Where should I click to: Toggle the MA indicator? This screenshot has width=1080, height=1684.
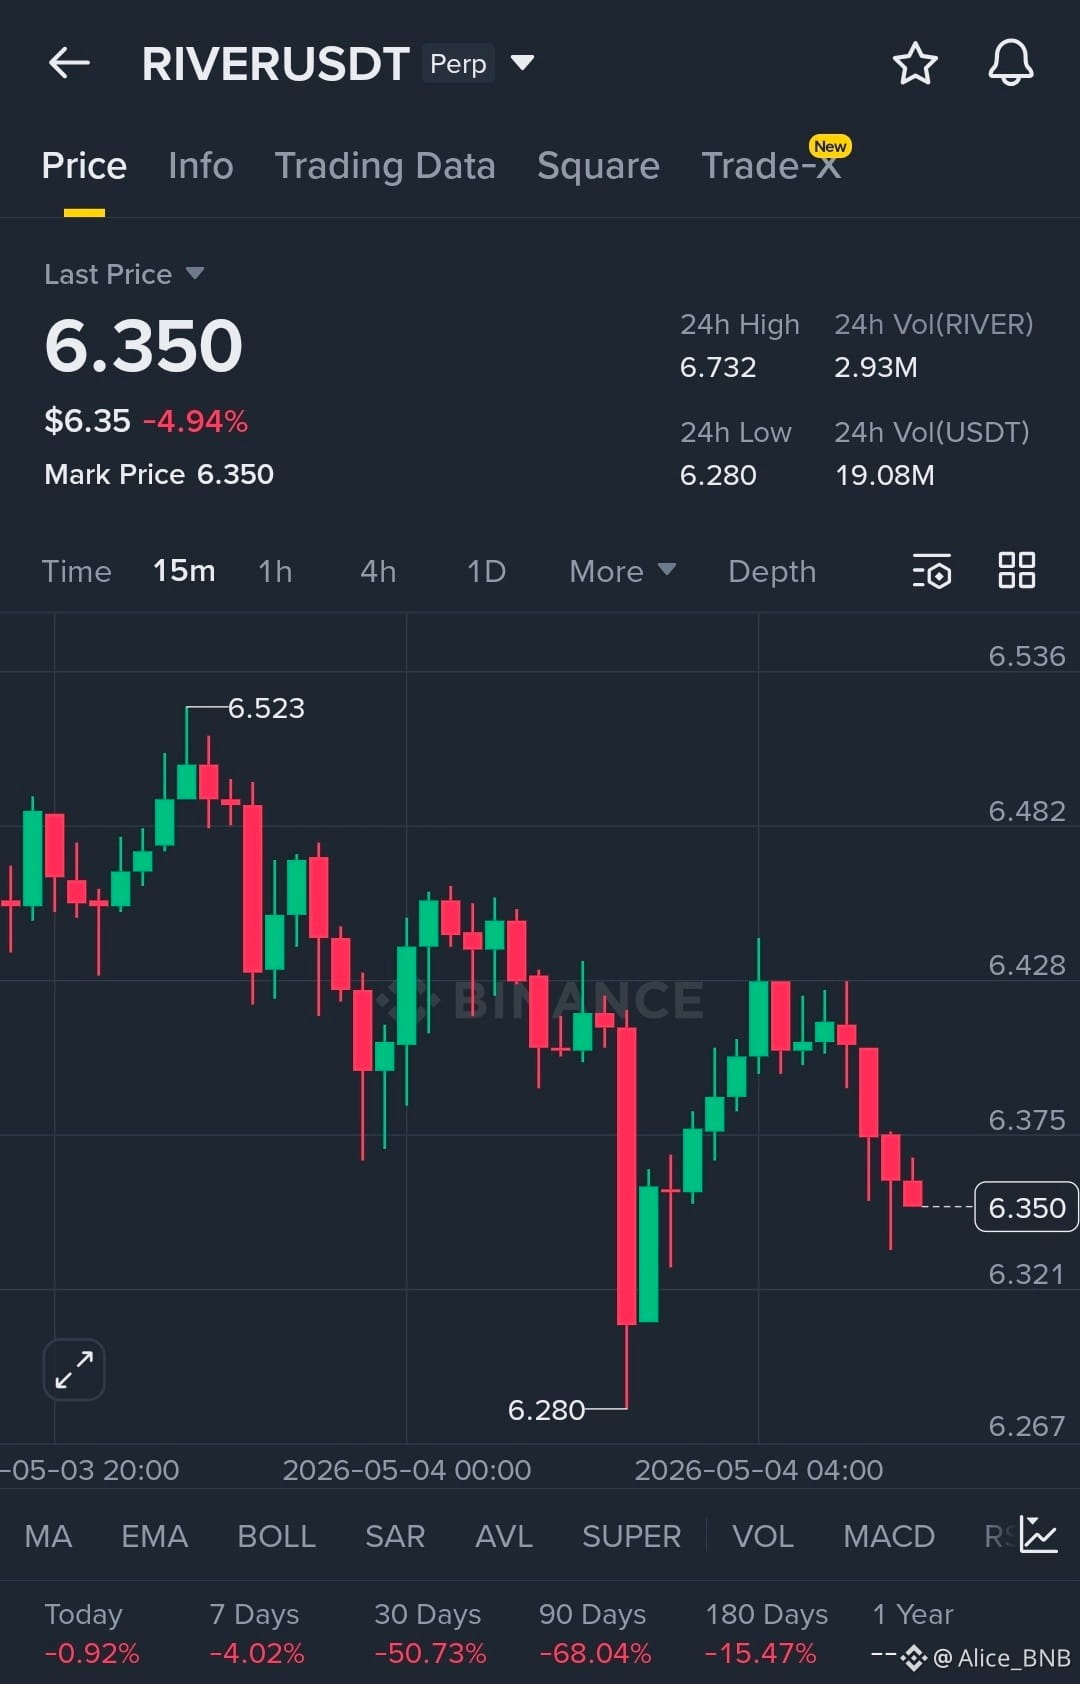click(48, 1536)
